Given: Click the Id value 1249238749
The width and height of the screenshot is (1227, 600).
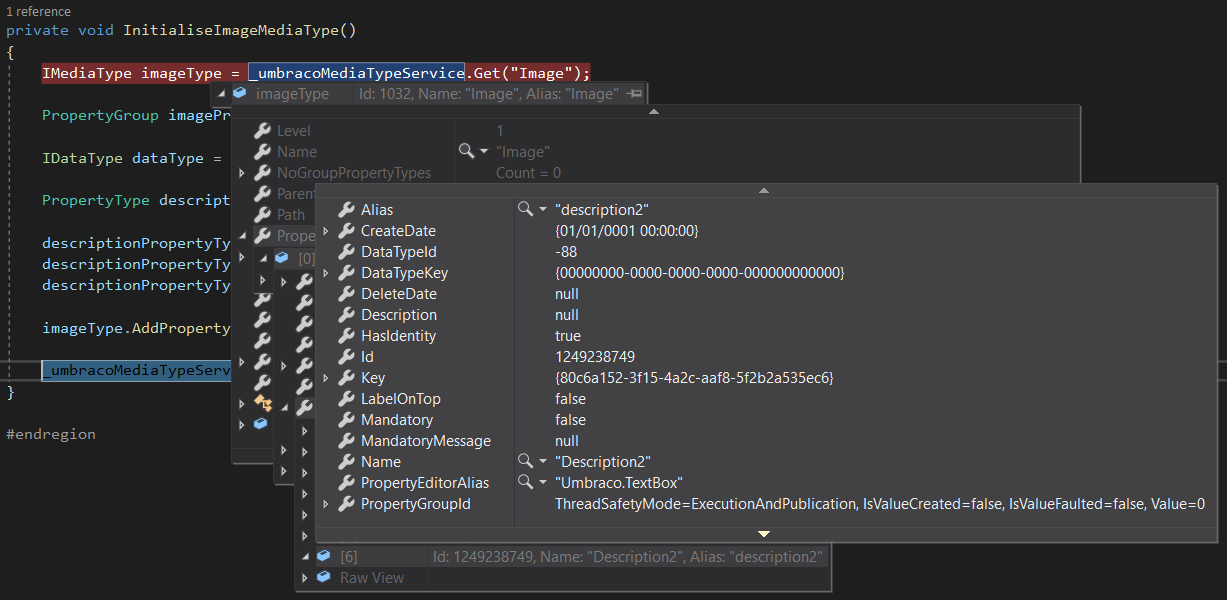Looking at the screenshot, I should click(595, 357).
